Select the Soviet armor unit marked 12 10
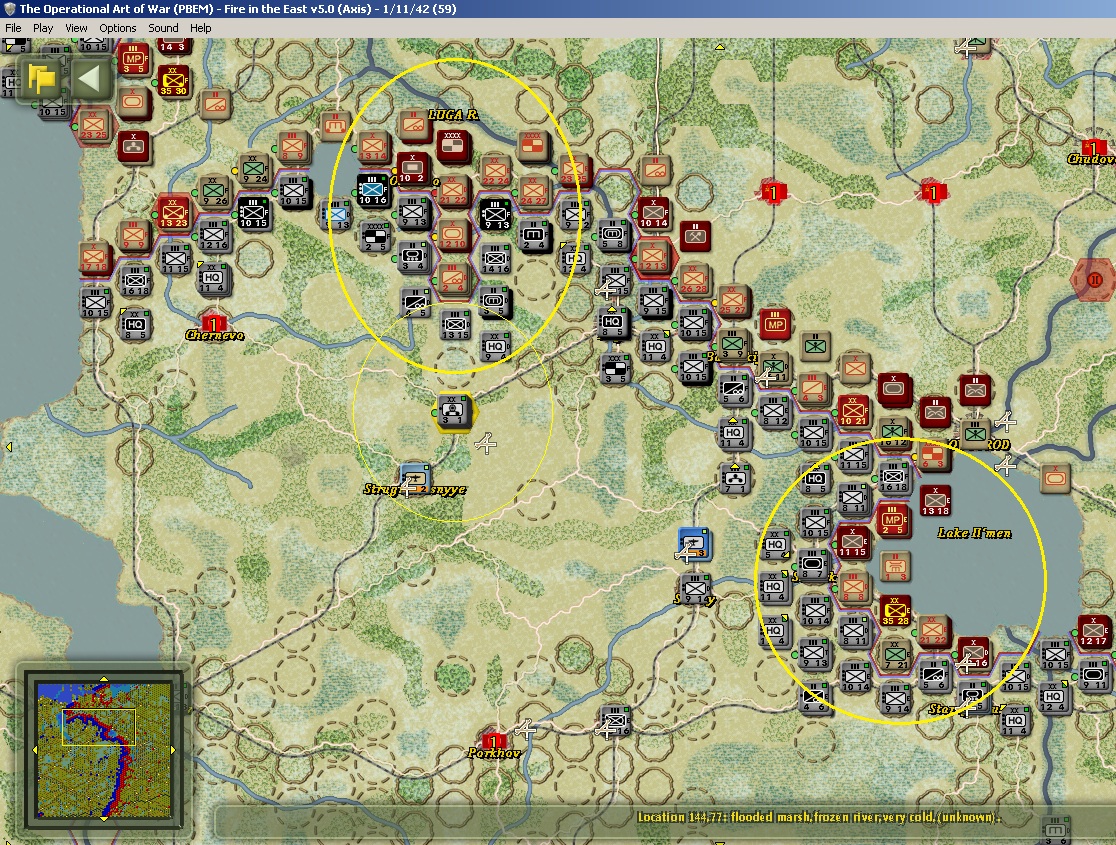 coord(452,234)
